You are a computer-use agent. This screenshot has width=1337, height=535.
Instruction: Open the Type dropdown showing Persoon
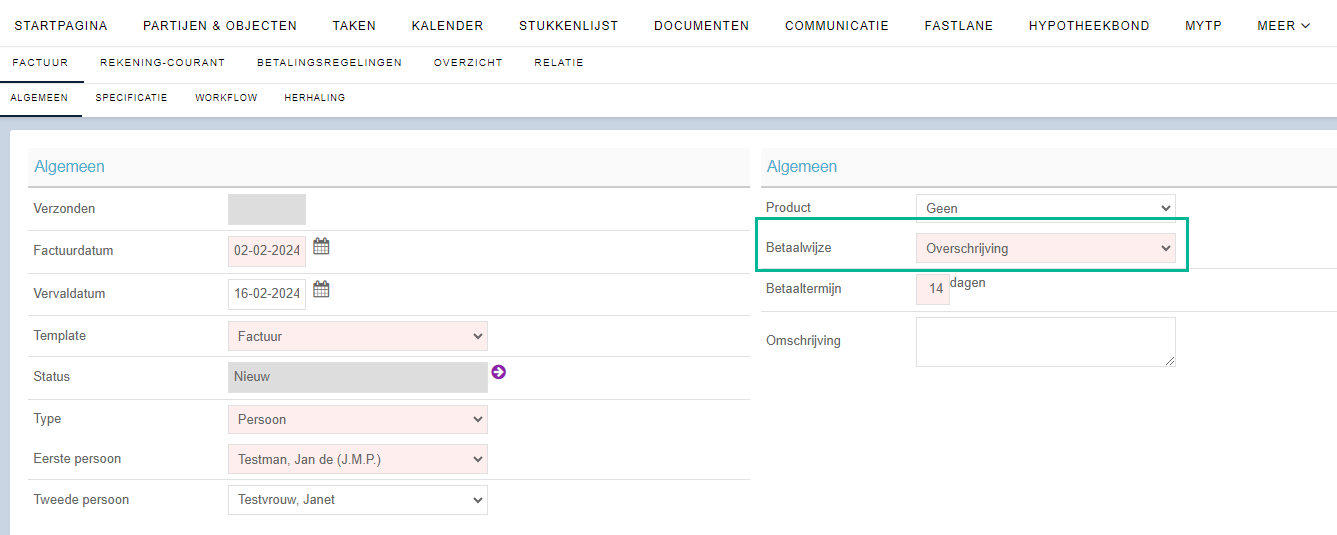(358, 420)
